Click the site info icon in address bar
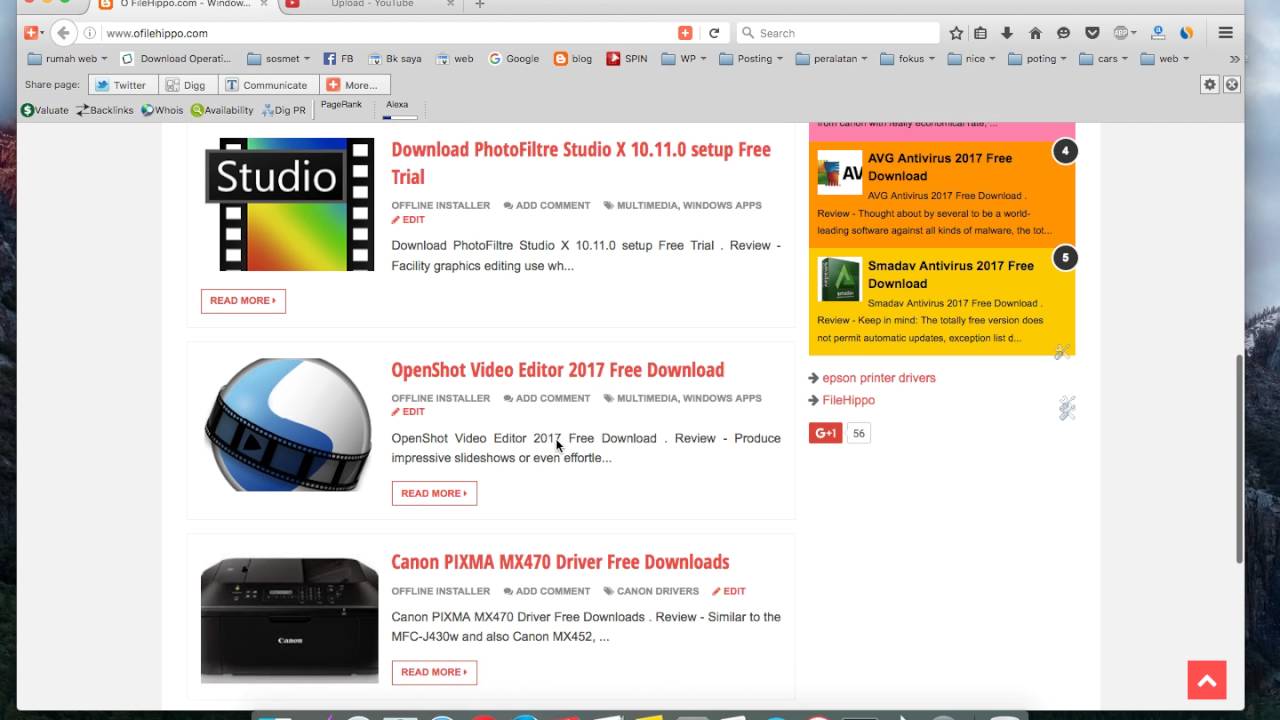The width and height of the screenshot is (1280, 720). click(x=91, y=33)
